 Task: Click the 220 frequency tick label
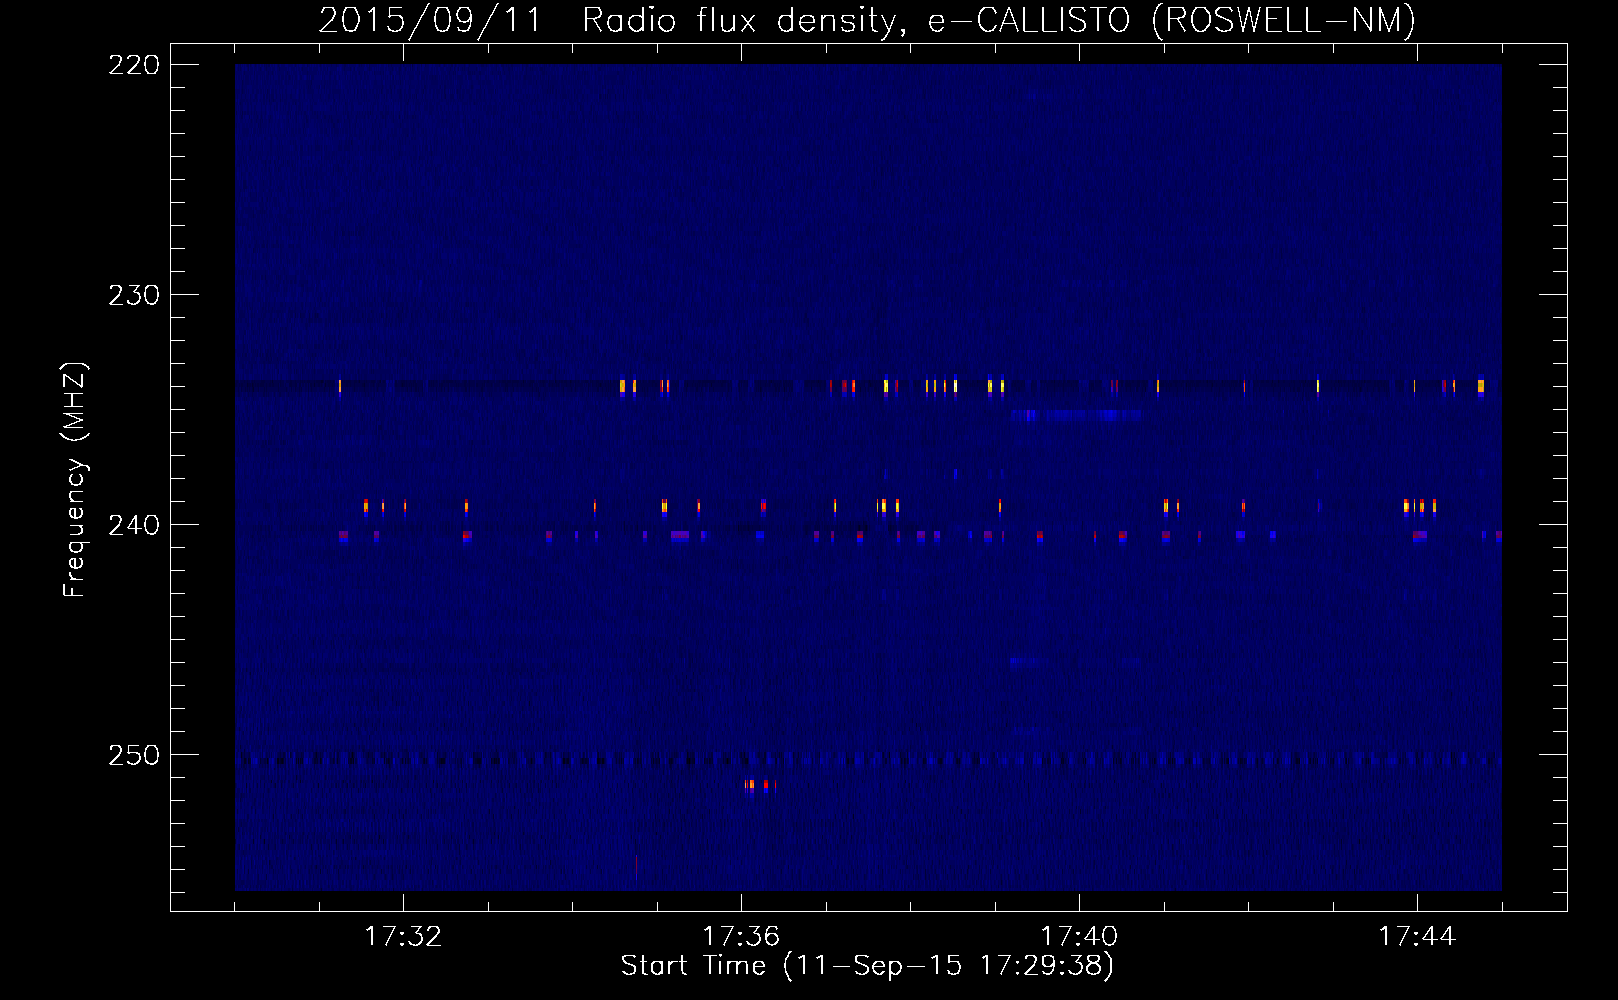[x=134, y=65]
